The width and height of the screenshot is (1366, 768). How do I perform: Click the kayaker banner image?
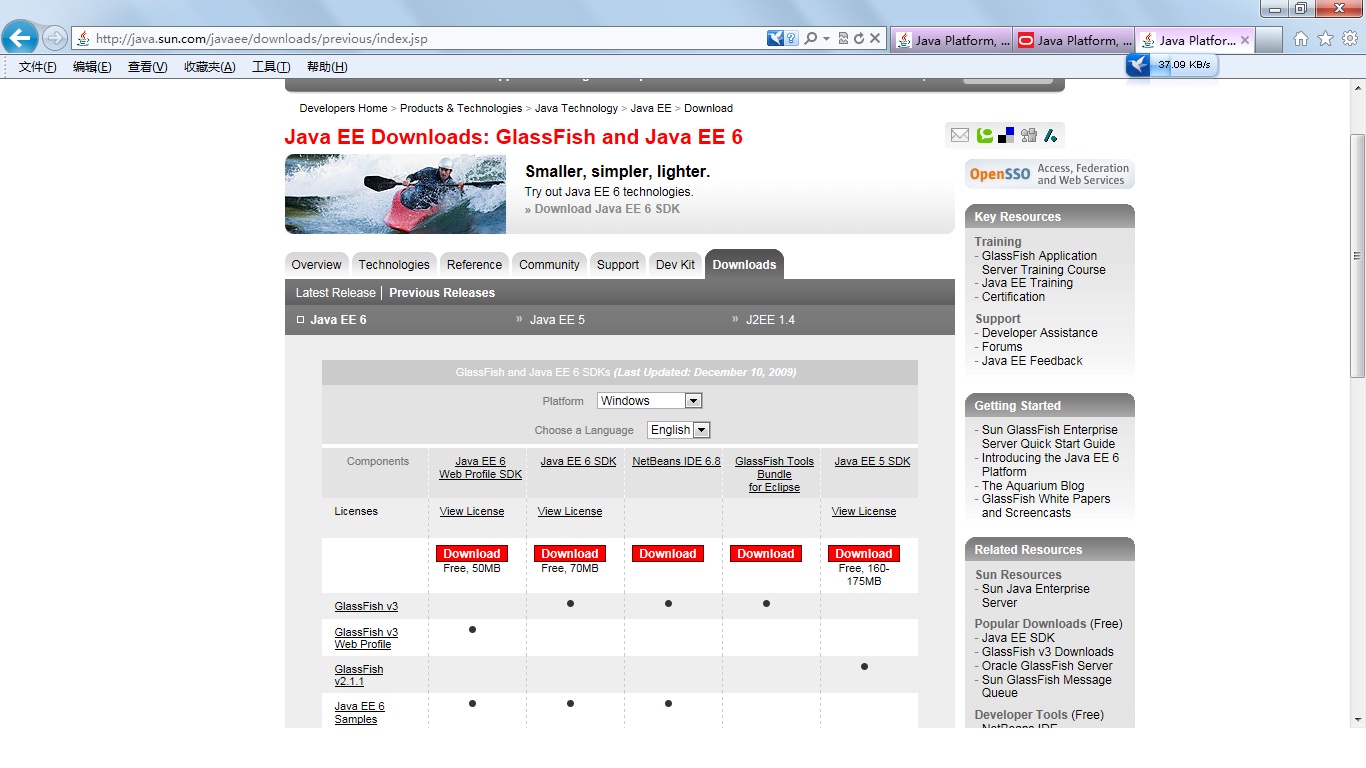click(395, 194)
